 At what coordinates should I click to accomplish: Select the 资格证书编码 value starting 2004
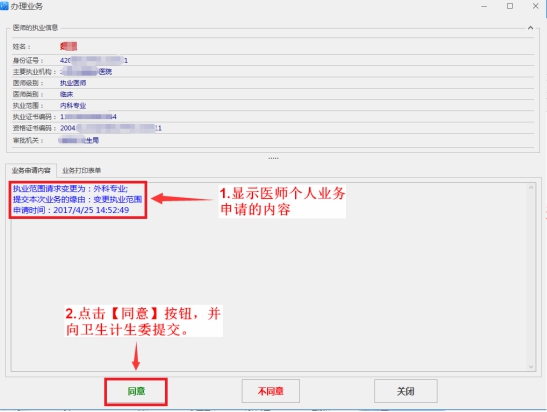(x=111, y=128)
